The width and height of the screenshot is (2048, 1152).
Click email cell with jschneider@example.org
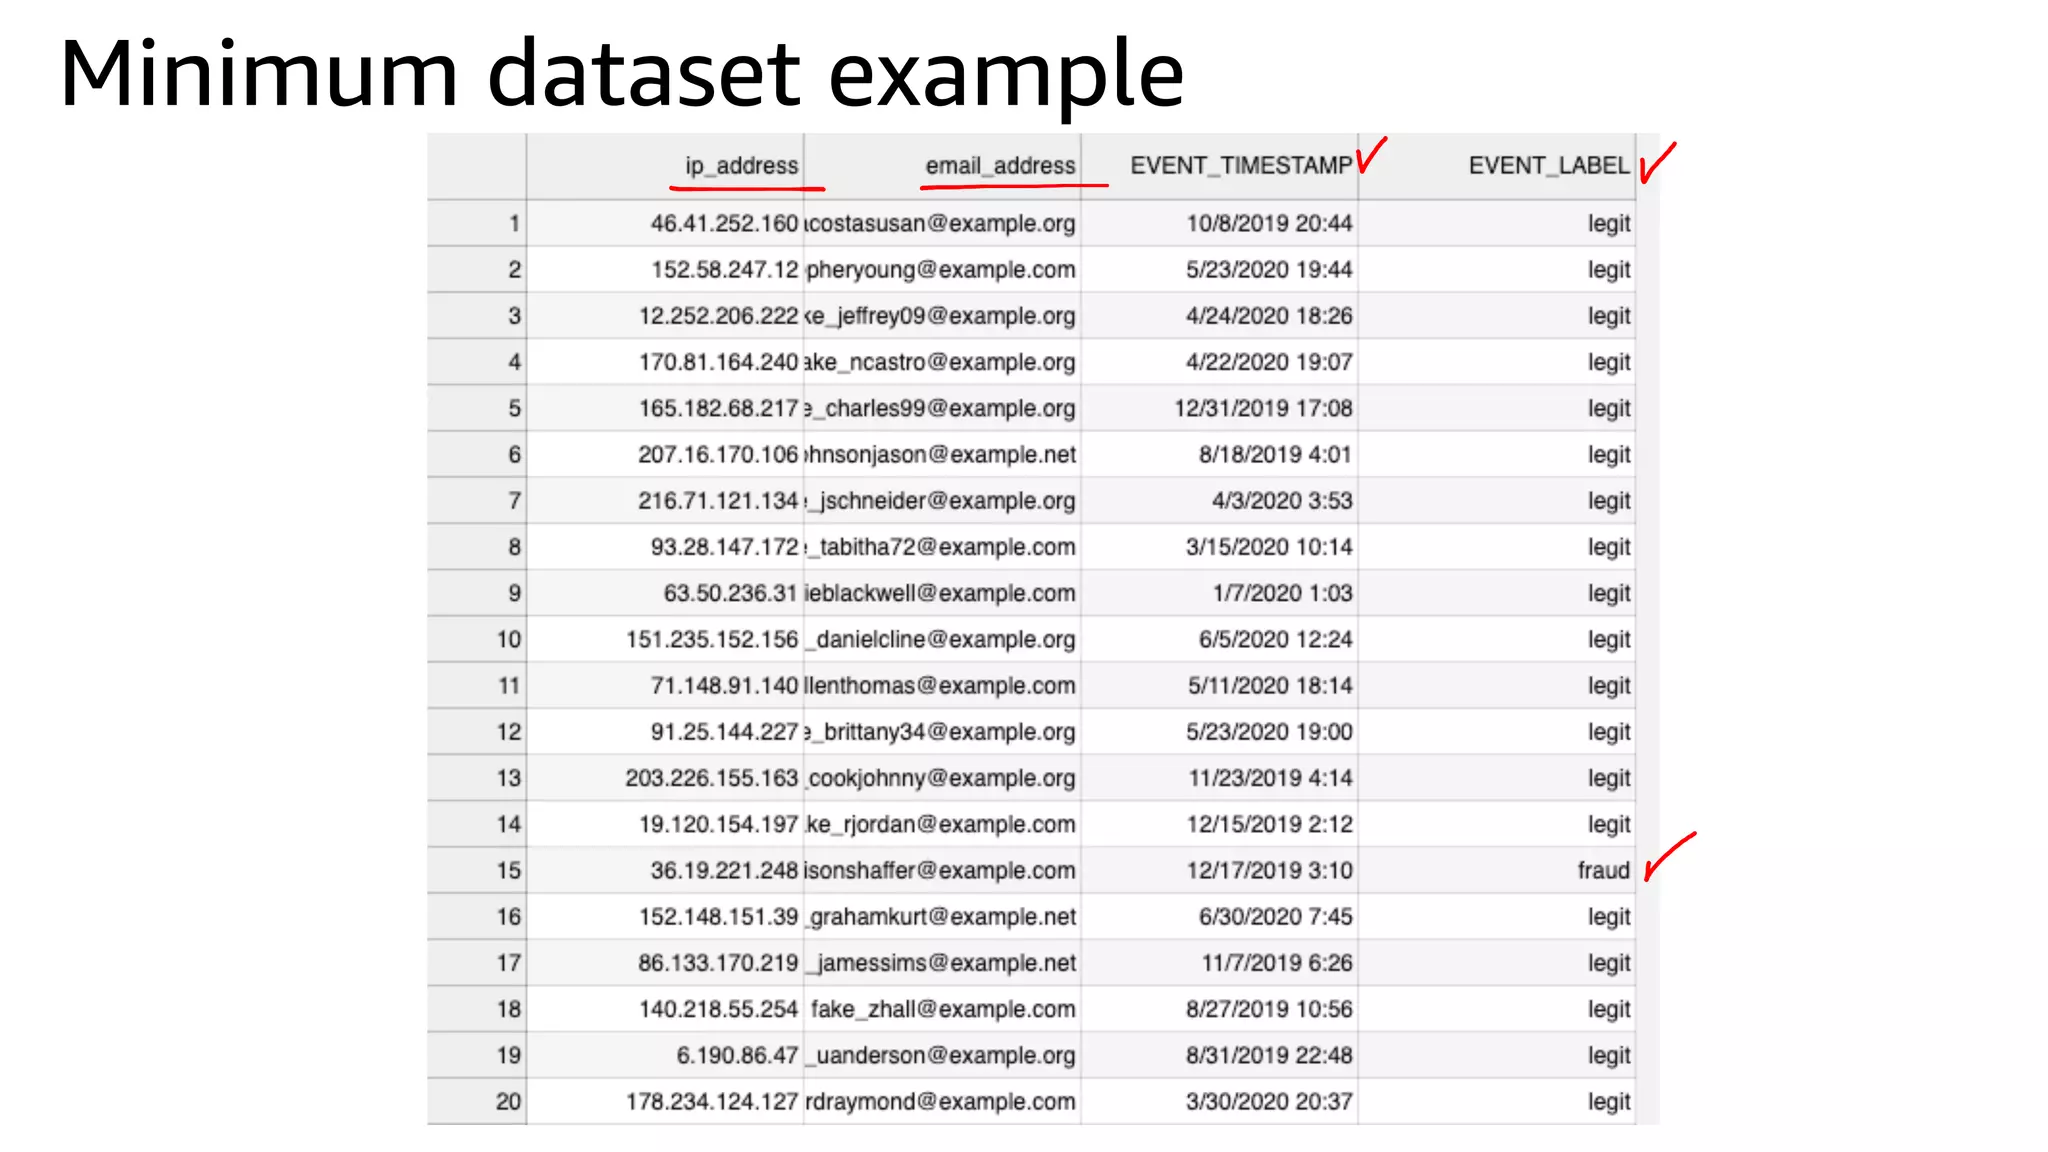coord(942,500)
